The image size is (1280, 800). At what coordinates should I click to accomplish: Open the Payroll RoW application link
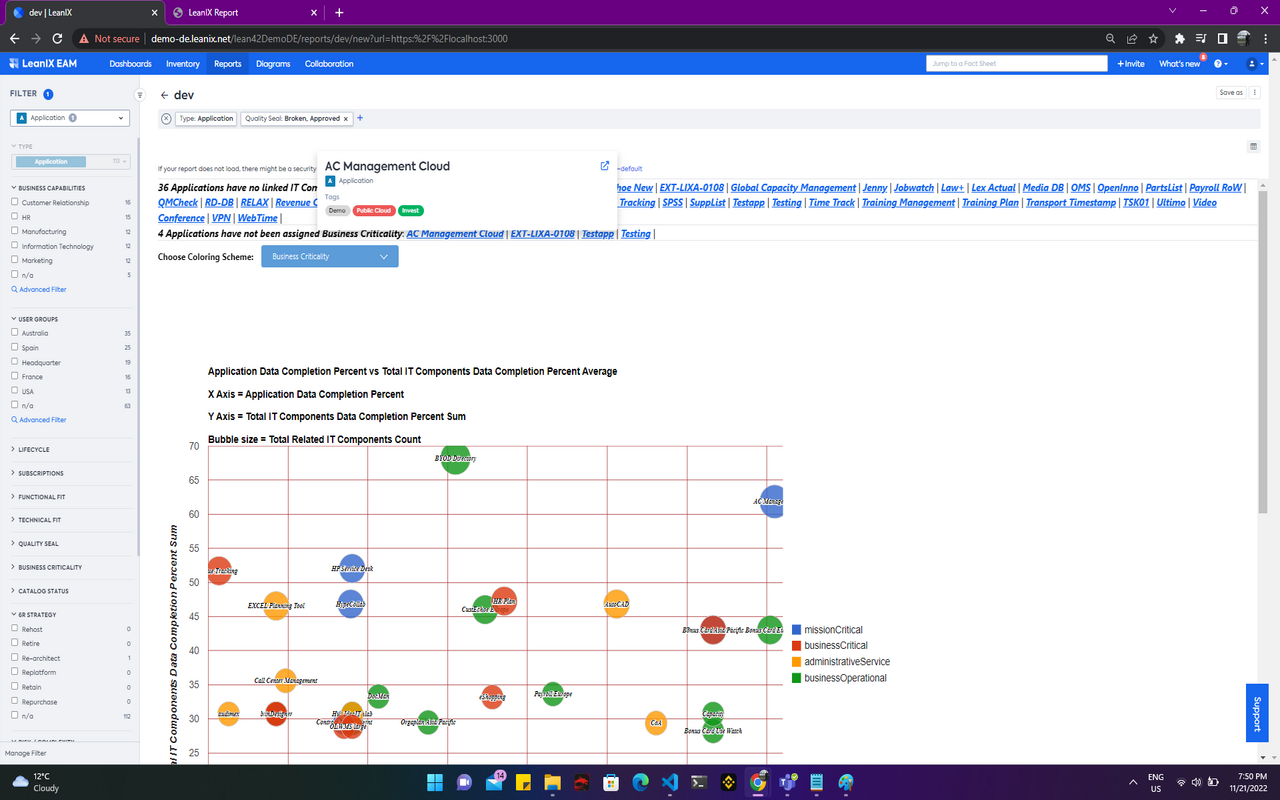[1215, 188]
